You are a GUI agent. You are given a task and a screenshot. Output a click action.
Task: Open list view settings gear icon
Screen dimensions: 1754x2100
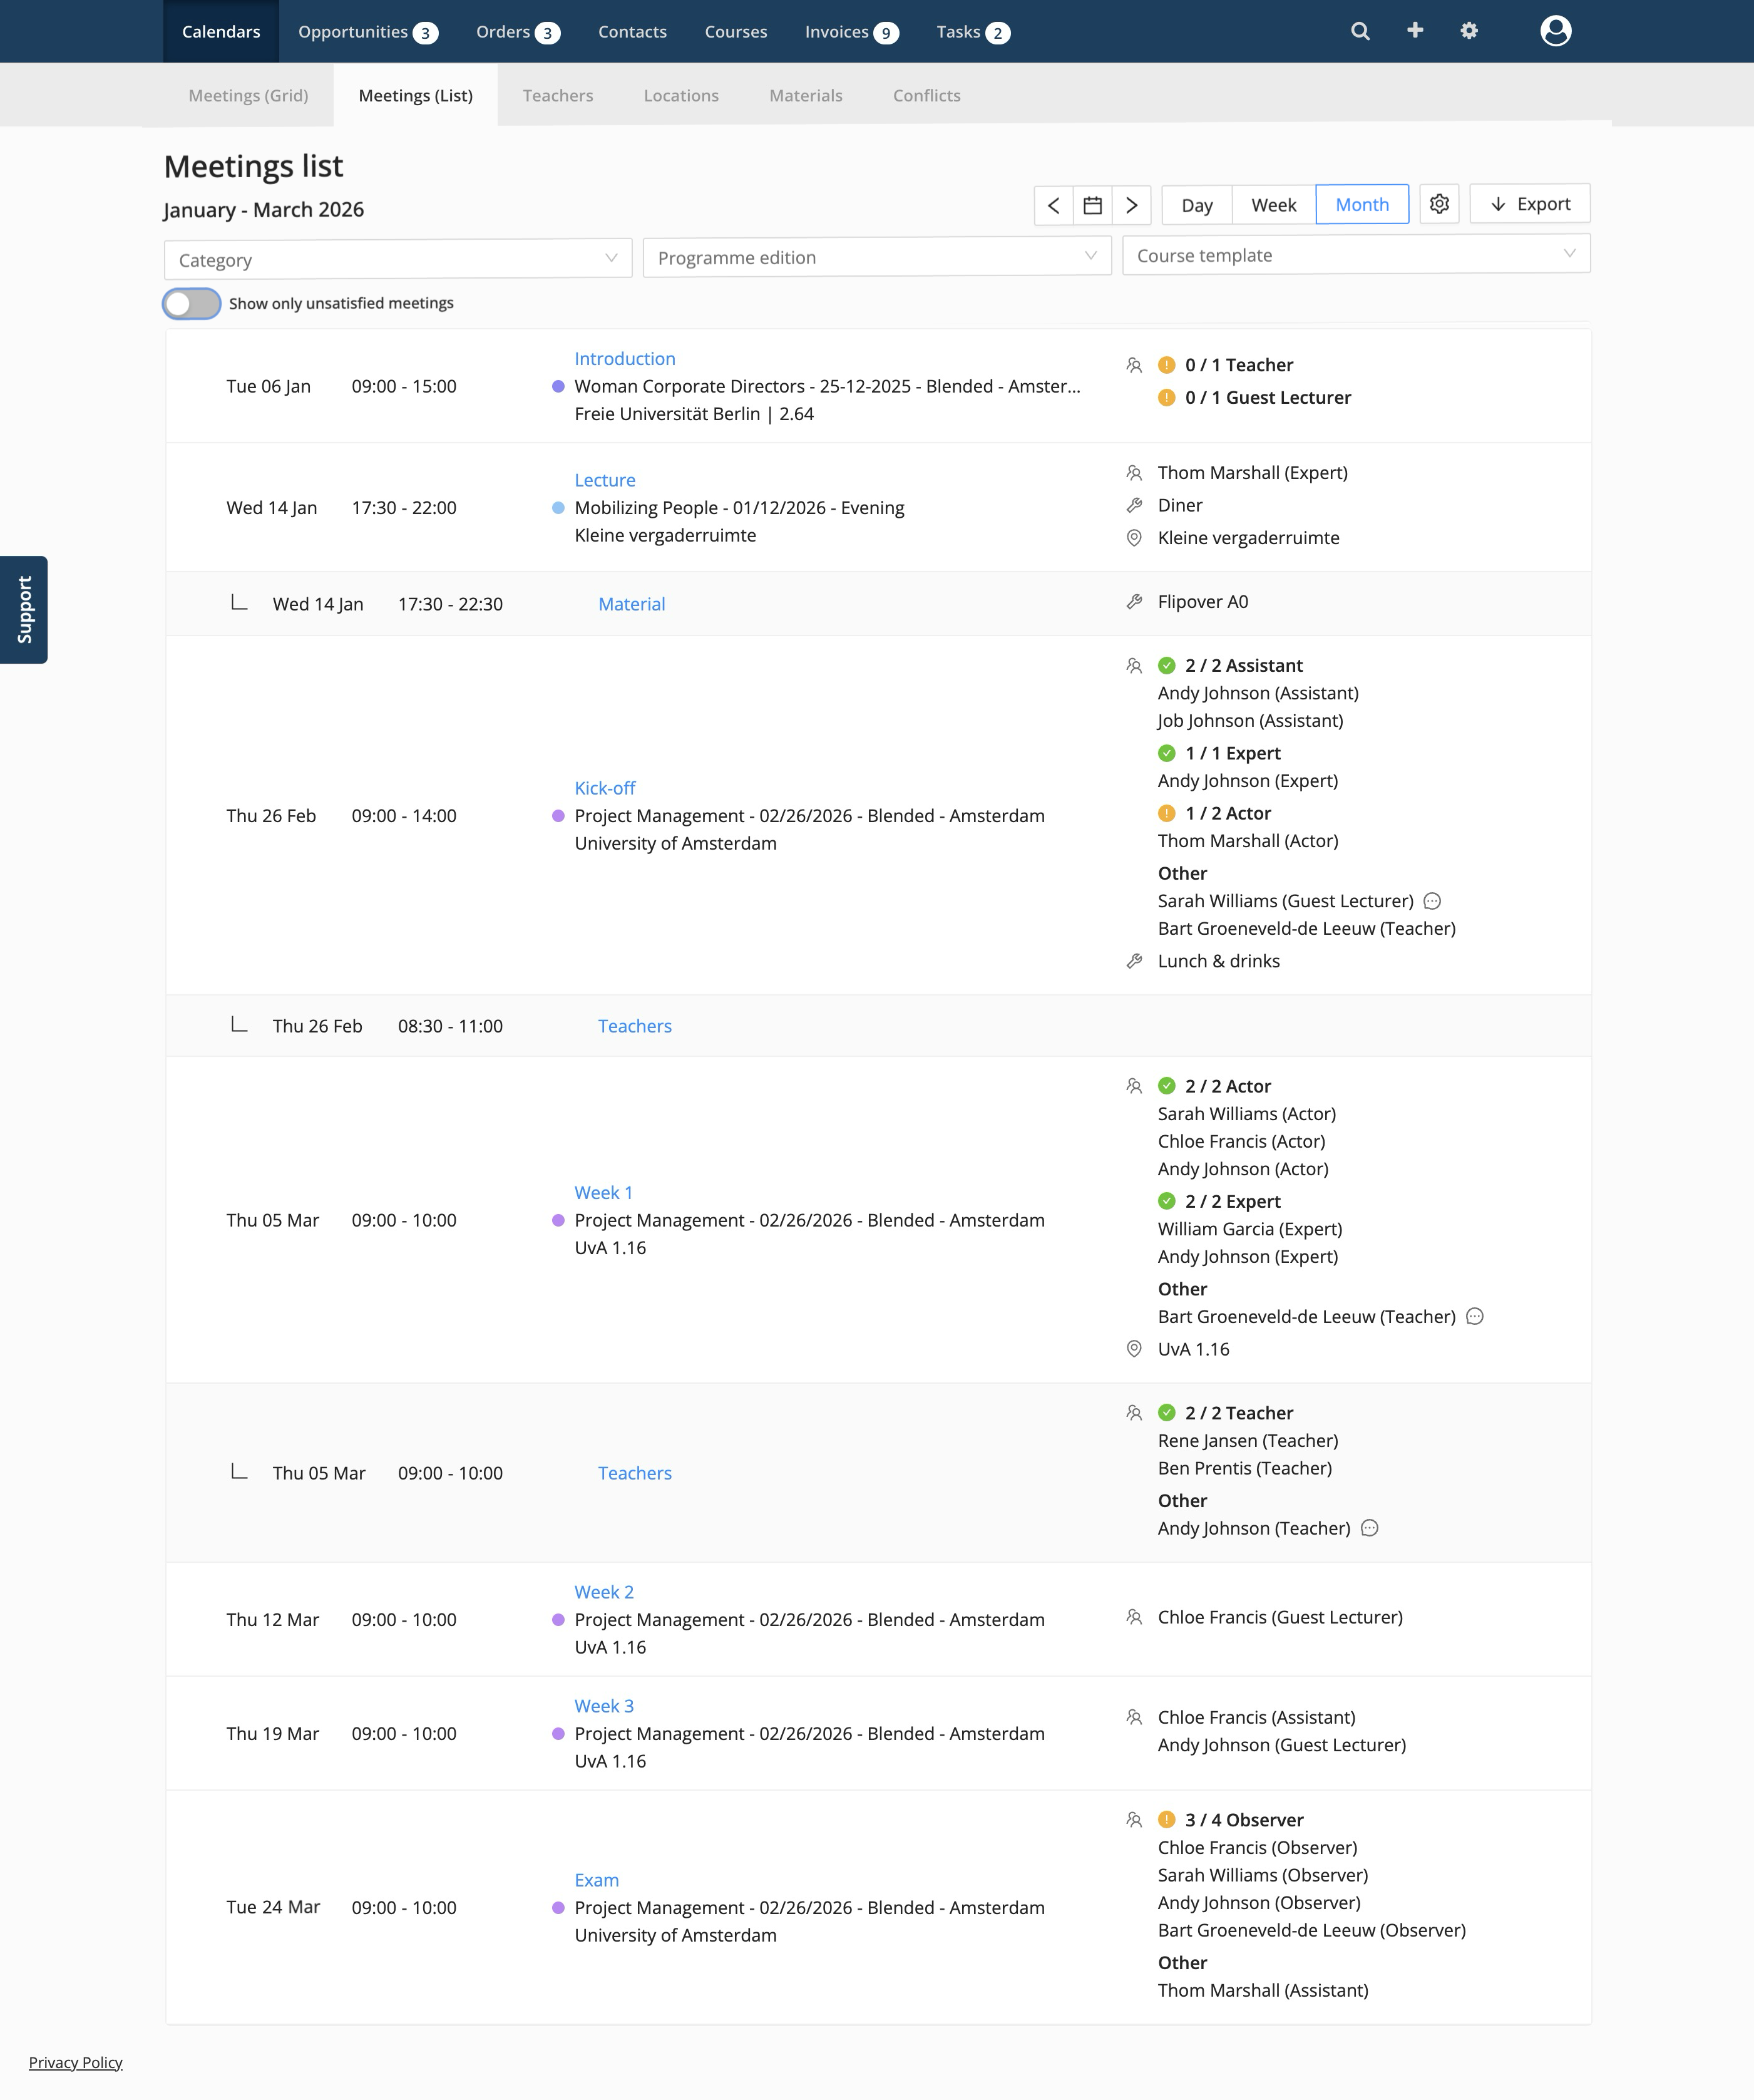[1439, 204]
